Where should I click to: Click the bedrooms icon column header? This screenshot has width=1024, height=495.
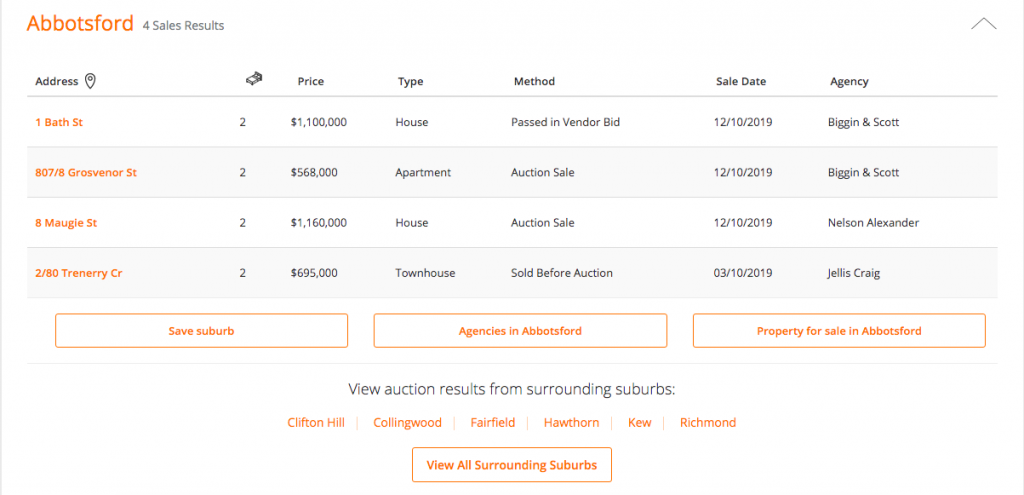[253, 79]
